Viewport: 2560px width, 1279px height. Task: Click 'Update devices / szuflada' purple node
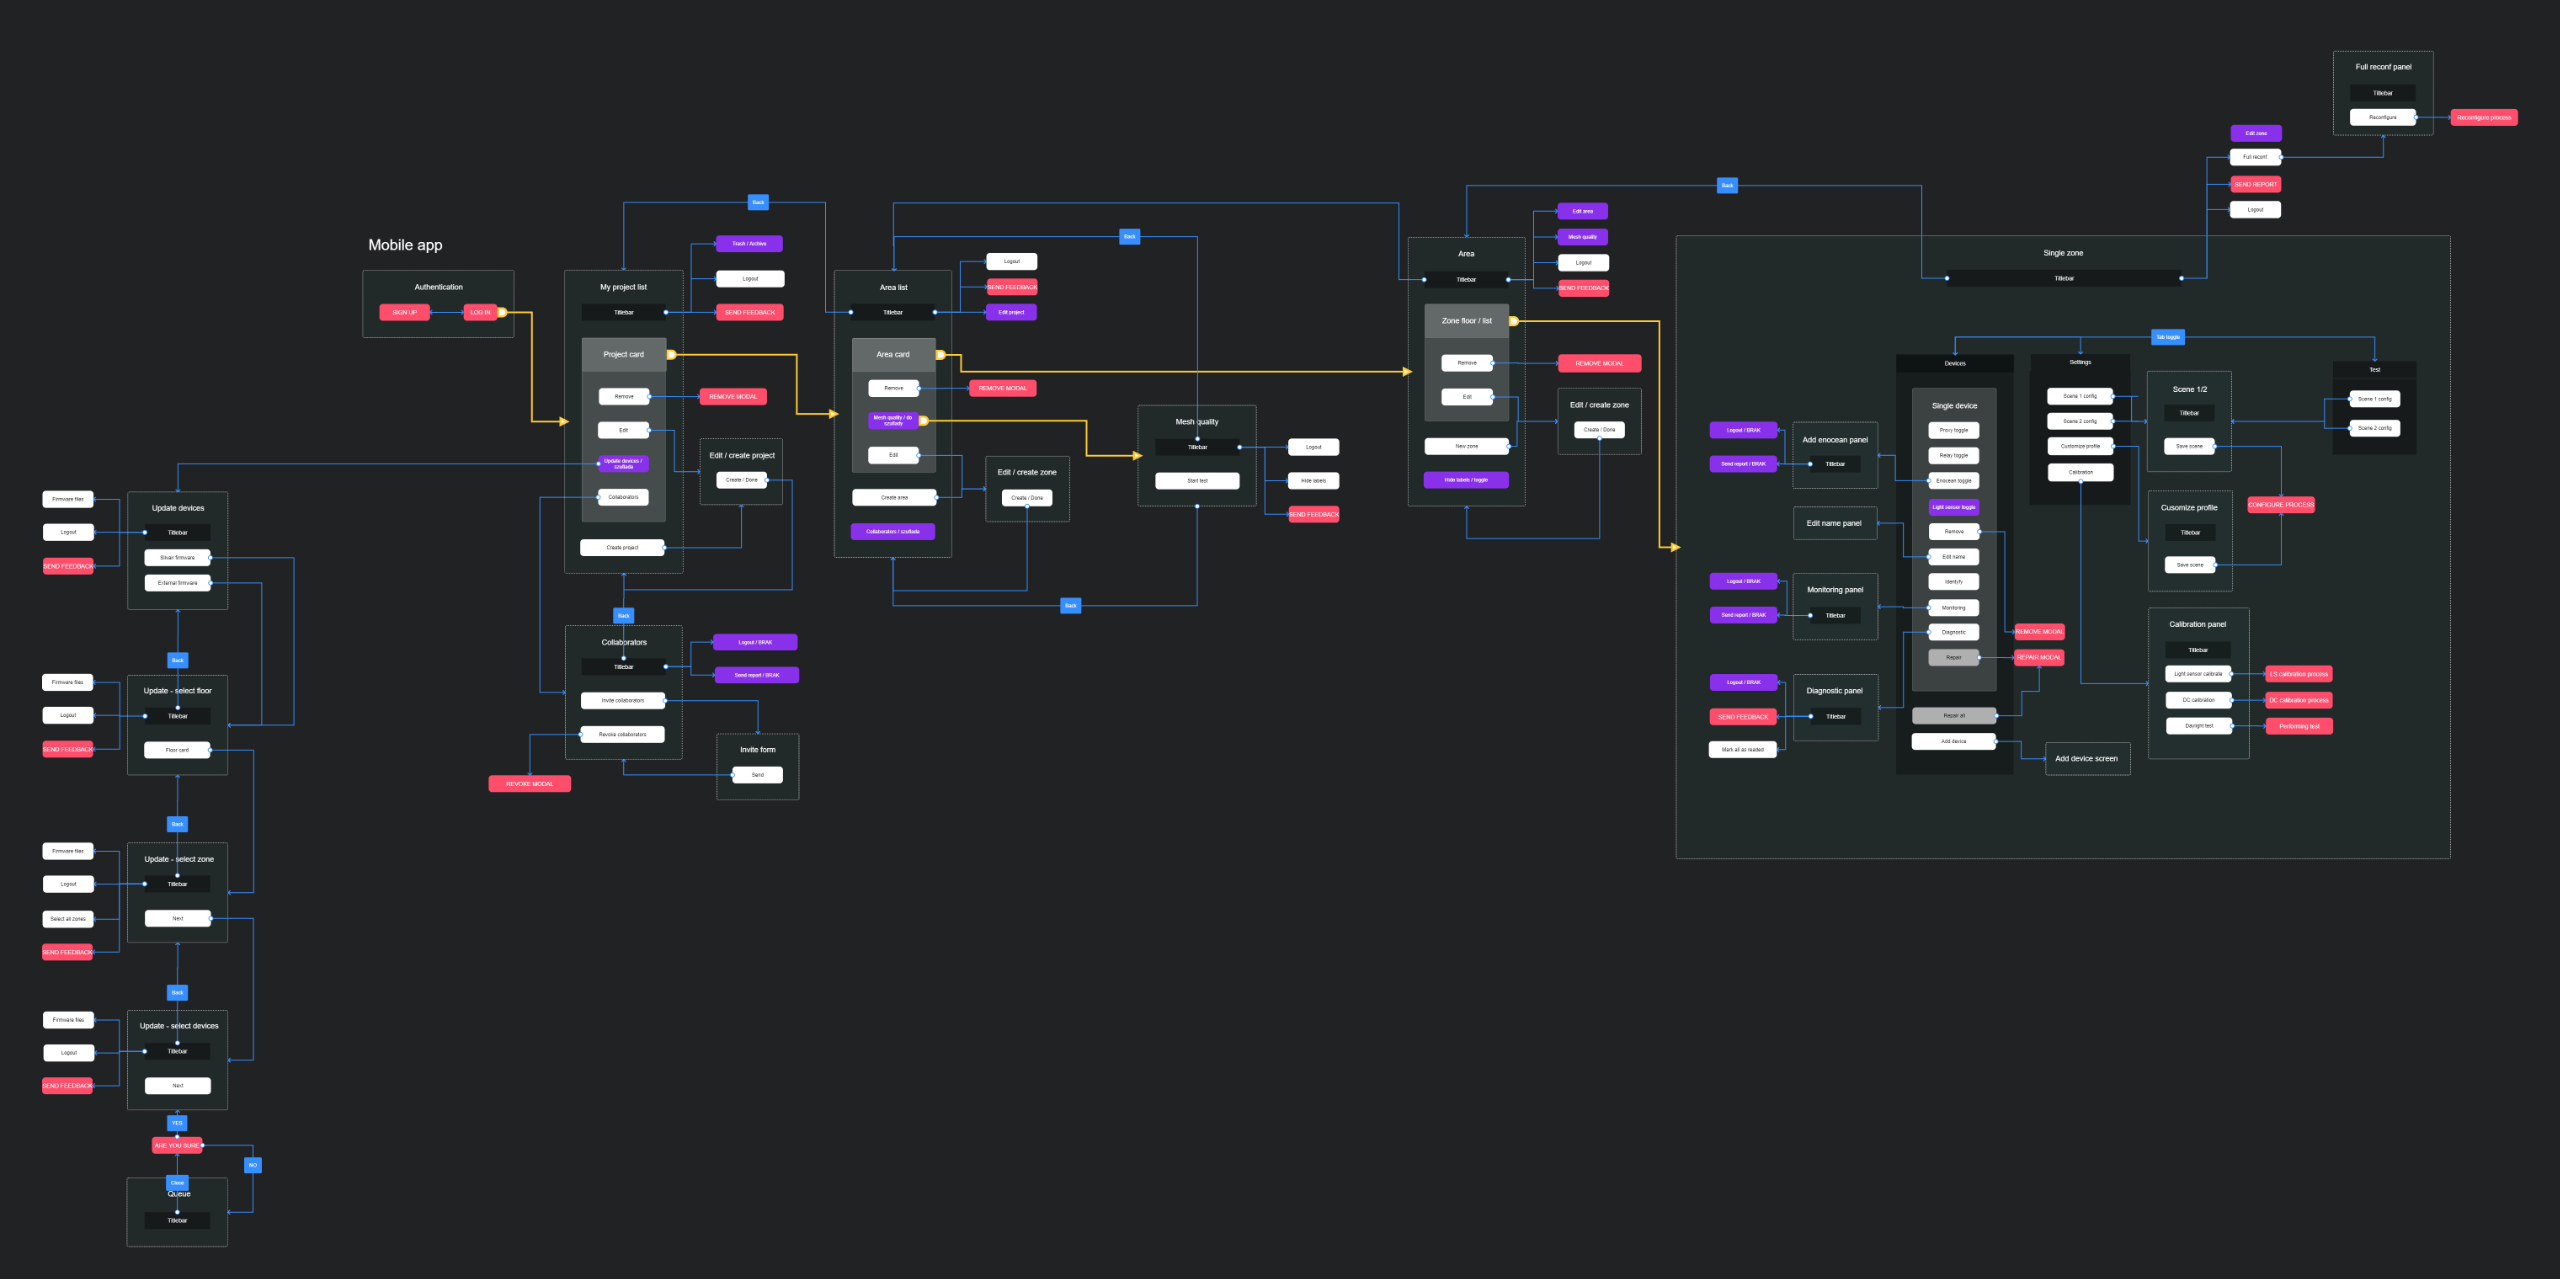[x=624, y=464]
